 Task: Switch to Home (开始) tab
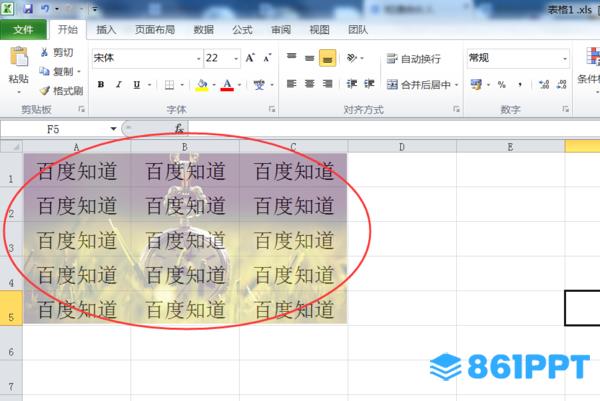tap(67, 29)
